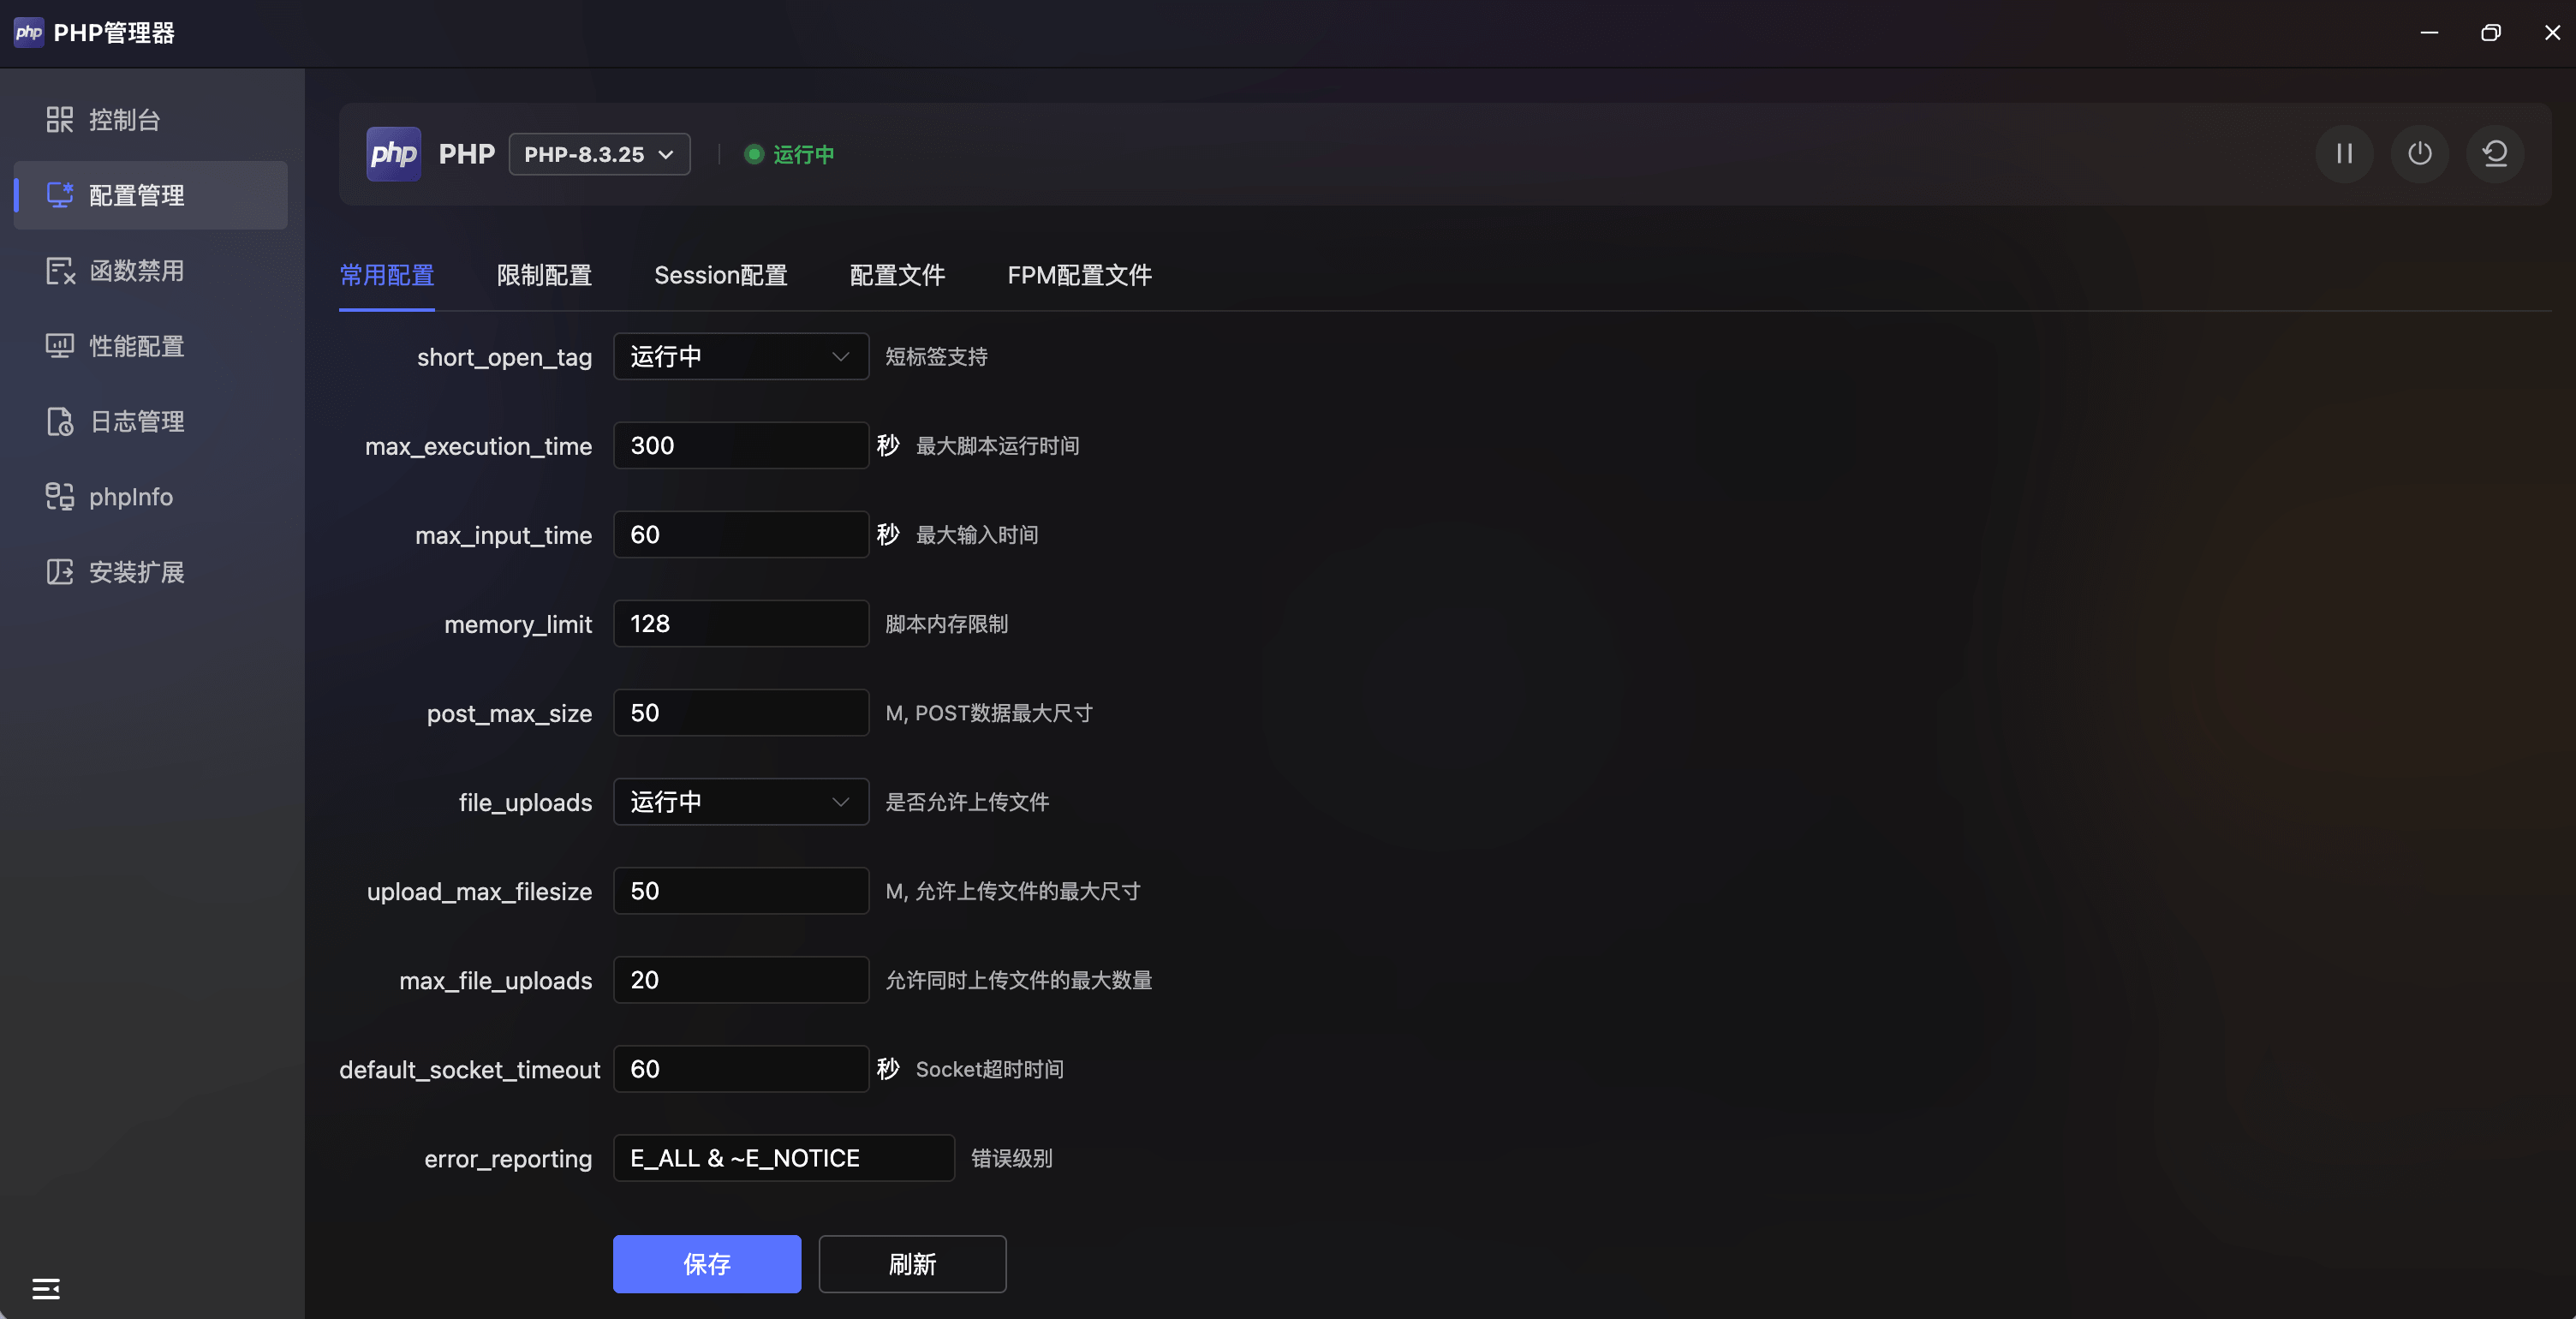Screen dimensions: 2576x1319
Task: Click the PHP管理器 title bar logo
Action: (29, 32)
